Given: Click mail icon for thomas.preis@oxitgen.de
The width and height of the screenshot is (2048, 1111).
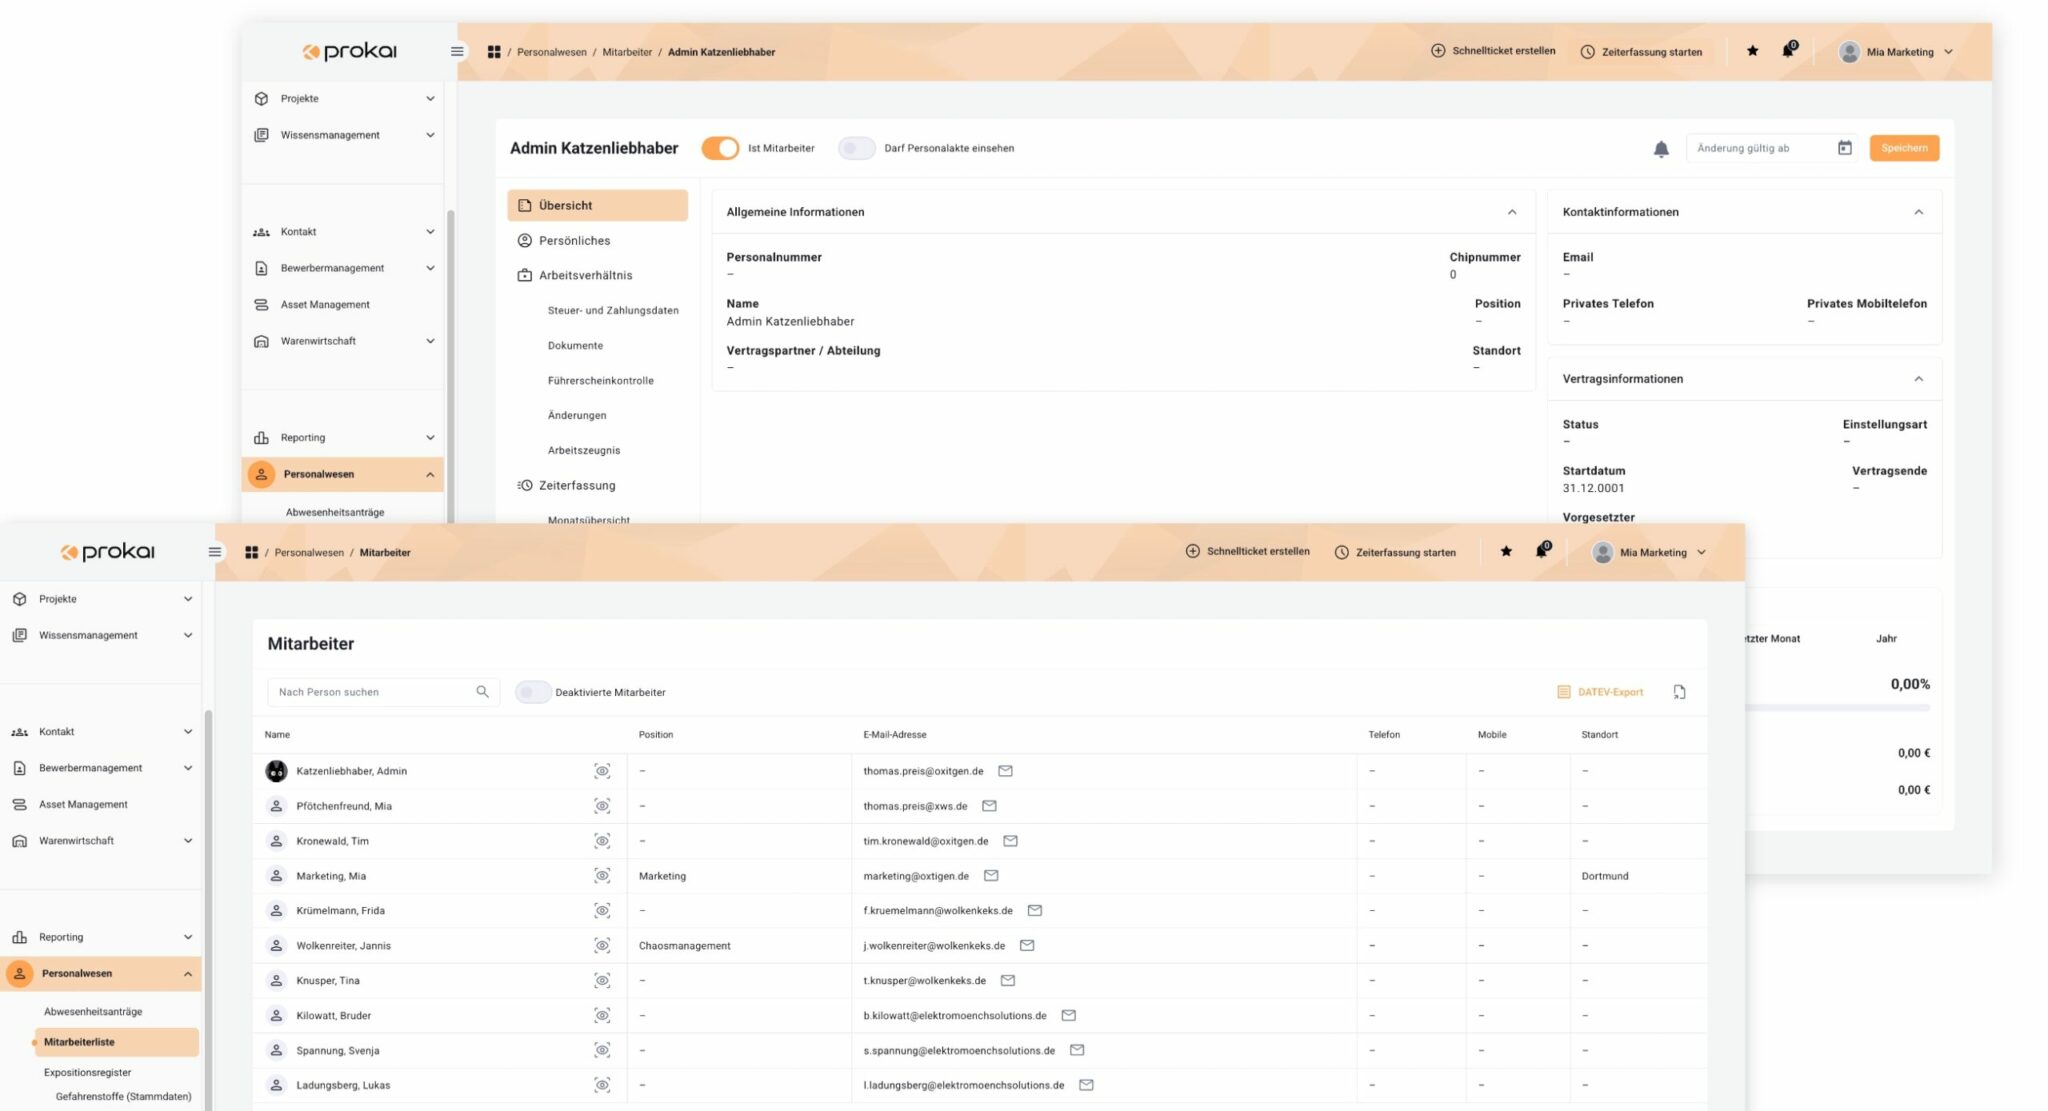Looking at the screenshot, I should tap(1005, 771).
